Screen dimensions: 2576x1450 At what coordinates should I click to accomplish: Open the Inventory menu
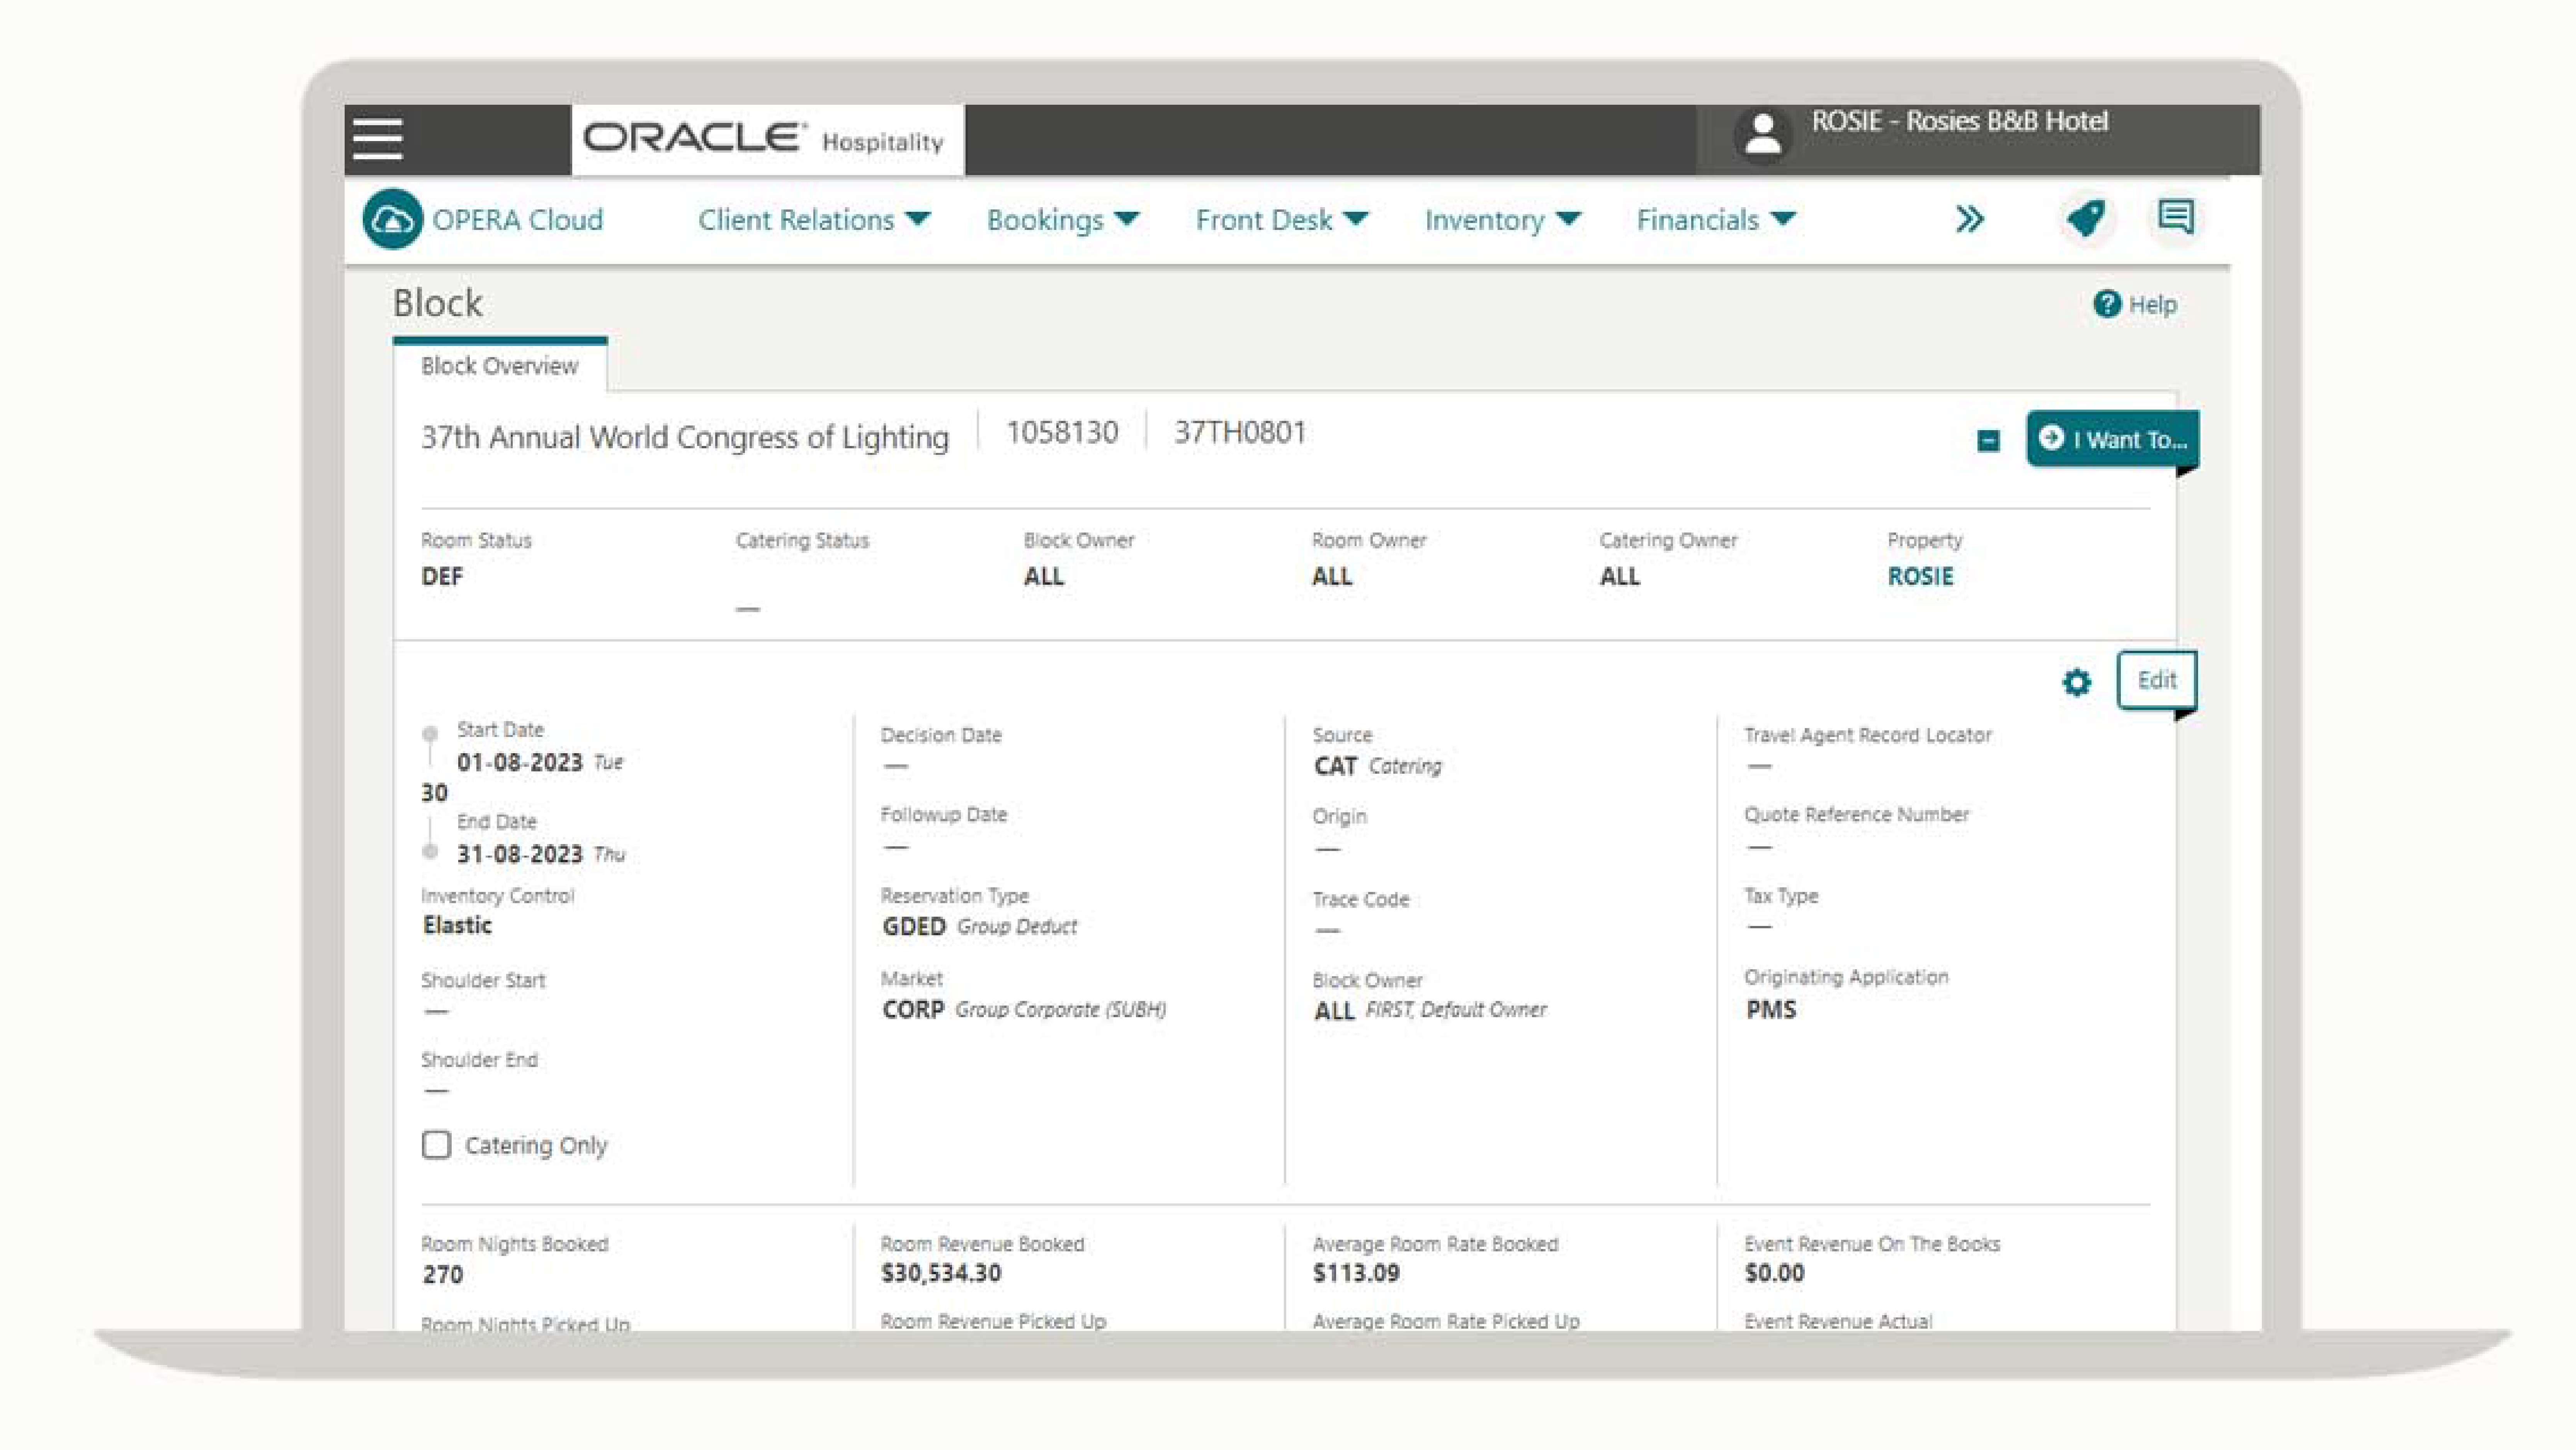[1502, 220]
